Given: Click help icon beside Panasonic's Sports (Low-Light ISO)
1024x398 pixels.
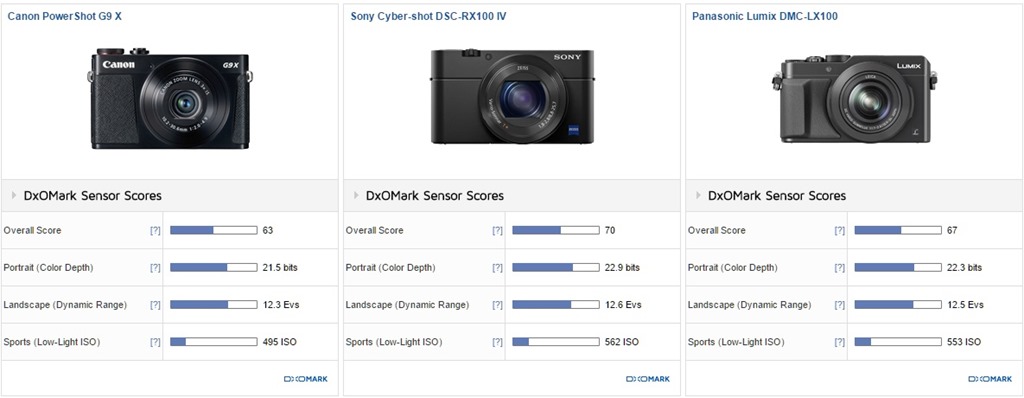Looking at the screenshot, I should point(840,342).
